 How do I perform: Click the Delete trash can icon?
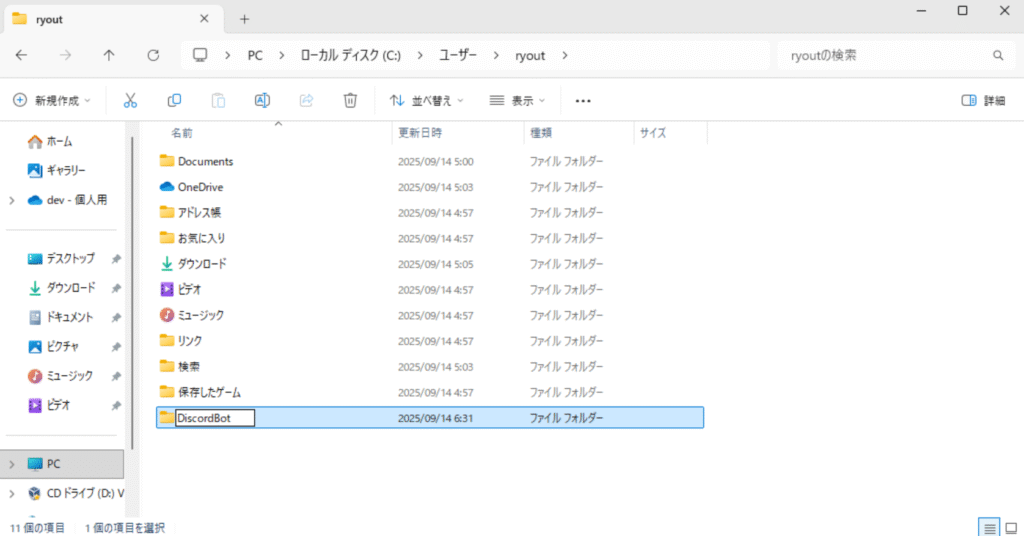350,100
